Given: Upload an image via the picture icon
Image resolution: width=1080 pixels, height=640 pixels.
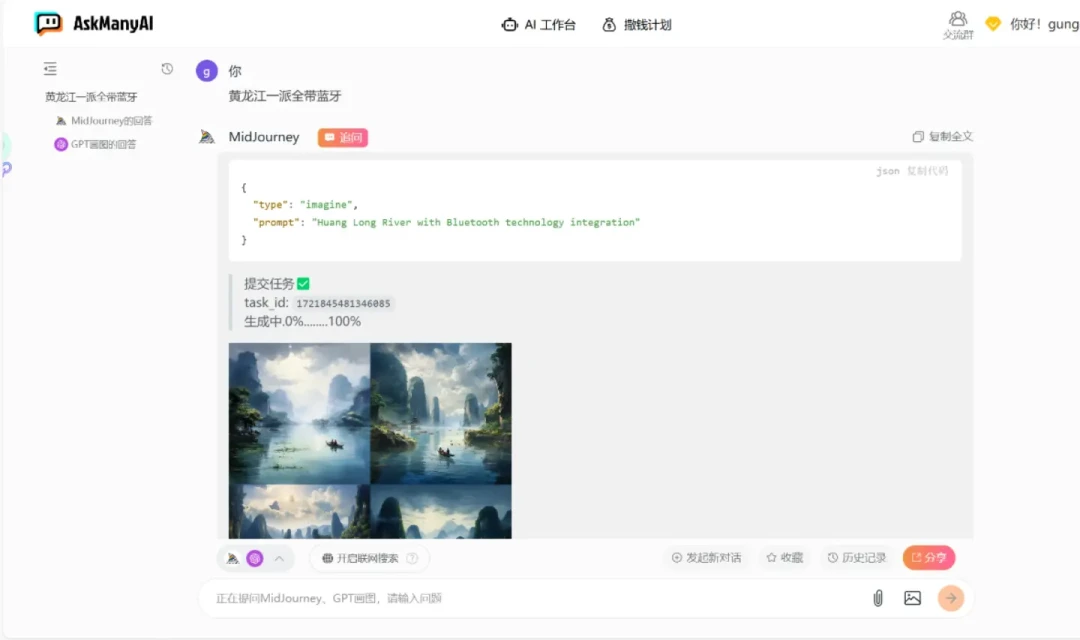Looking at the screenshot, I should coord(912,597).
